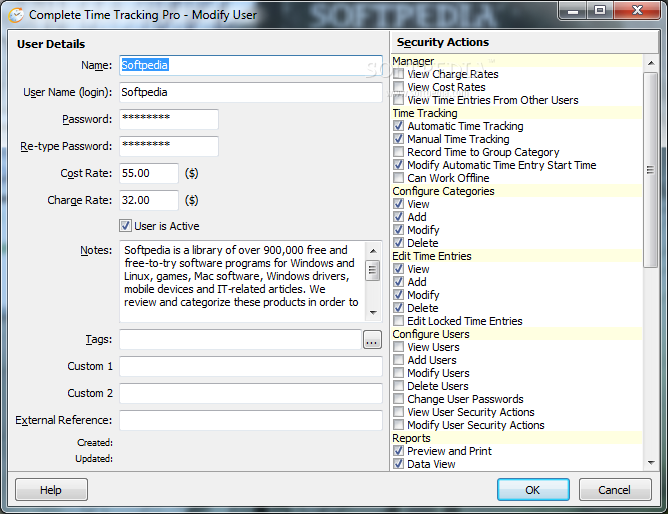The image size is (668, 514).
Task: Click the Reports group header
Action: point(517,438)
